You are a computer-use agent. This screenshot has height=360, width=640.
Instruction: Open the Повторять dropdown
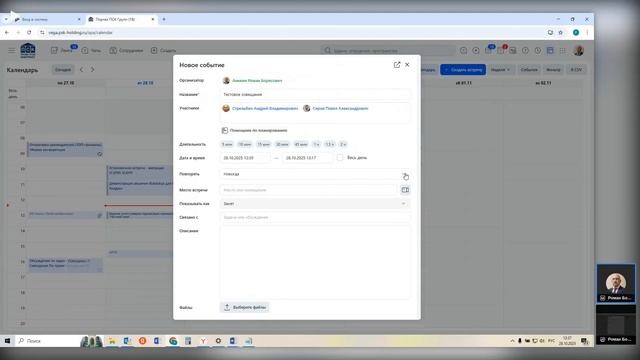click(315, 174)
